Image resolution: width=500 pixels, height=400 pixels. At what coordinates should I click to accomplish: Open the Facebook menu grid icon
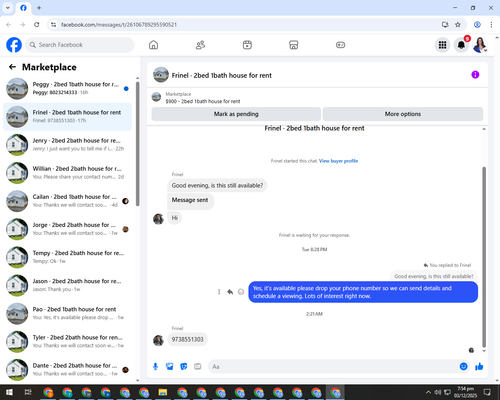(x=442, y=45)
